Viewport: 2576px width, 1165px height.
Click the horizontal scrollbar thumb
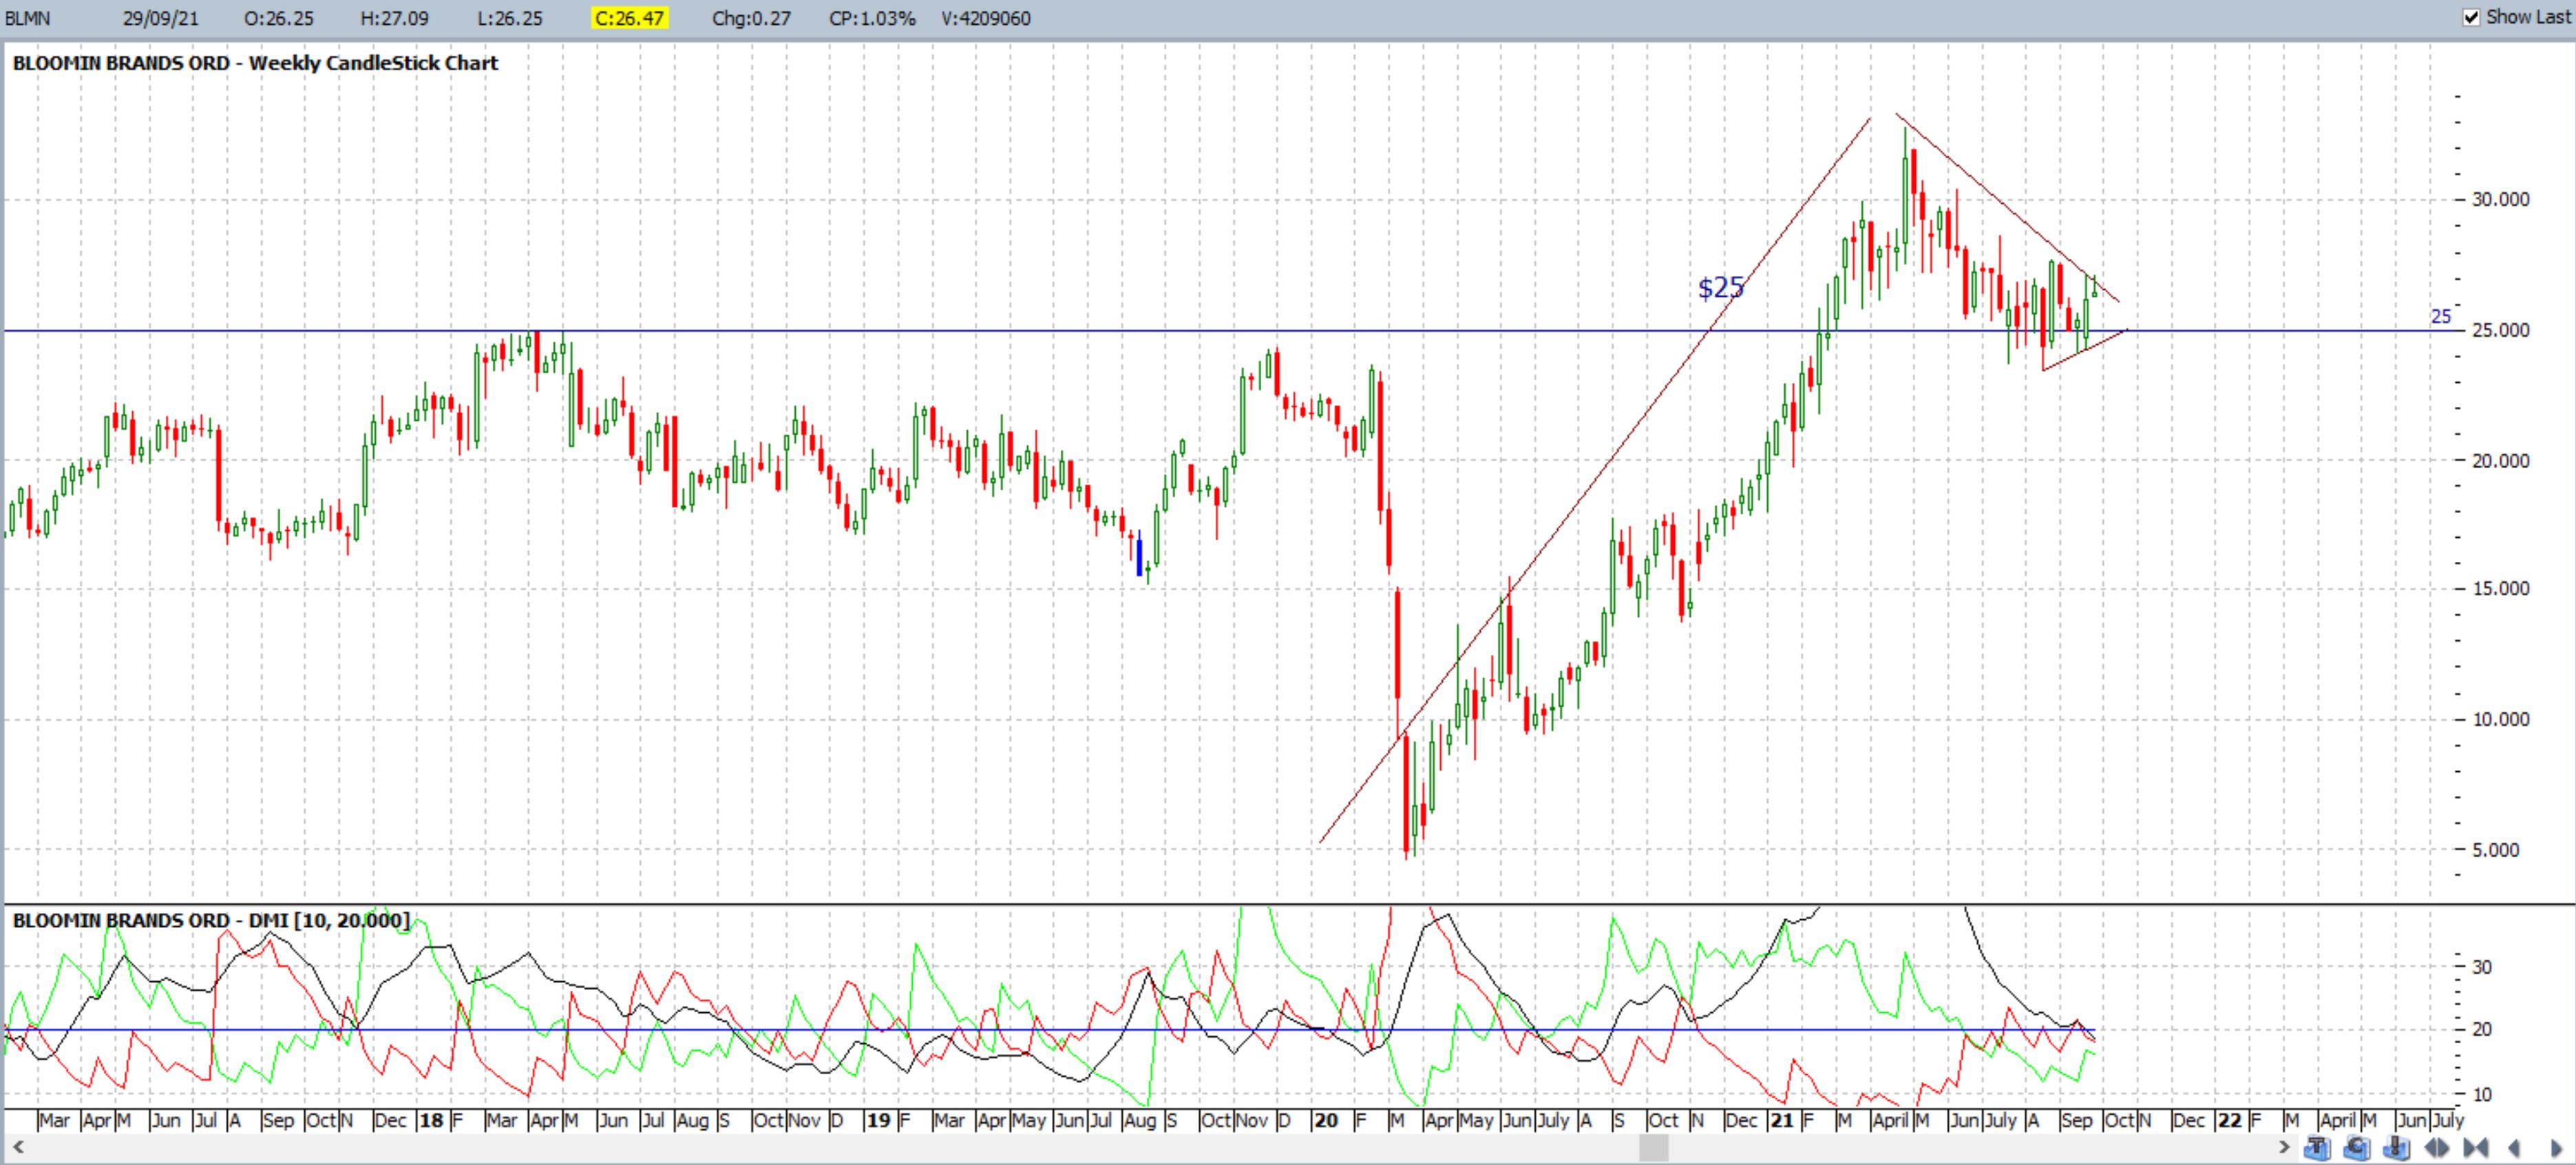click(1653, 1148)
